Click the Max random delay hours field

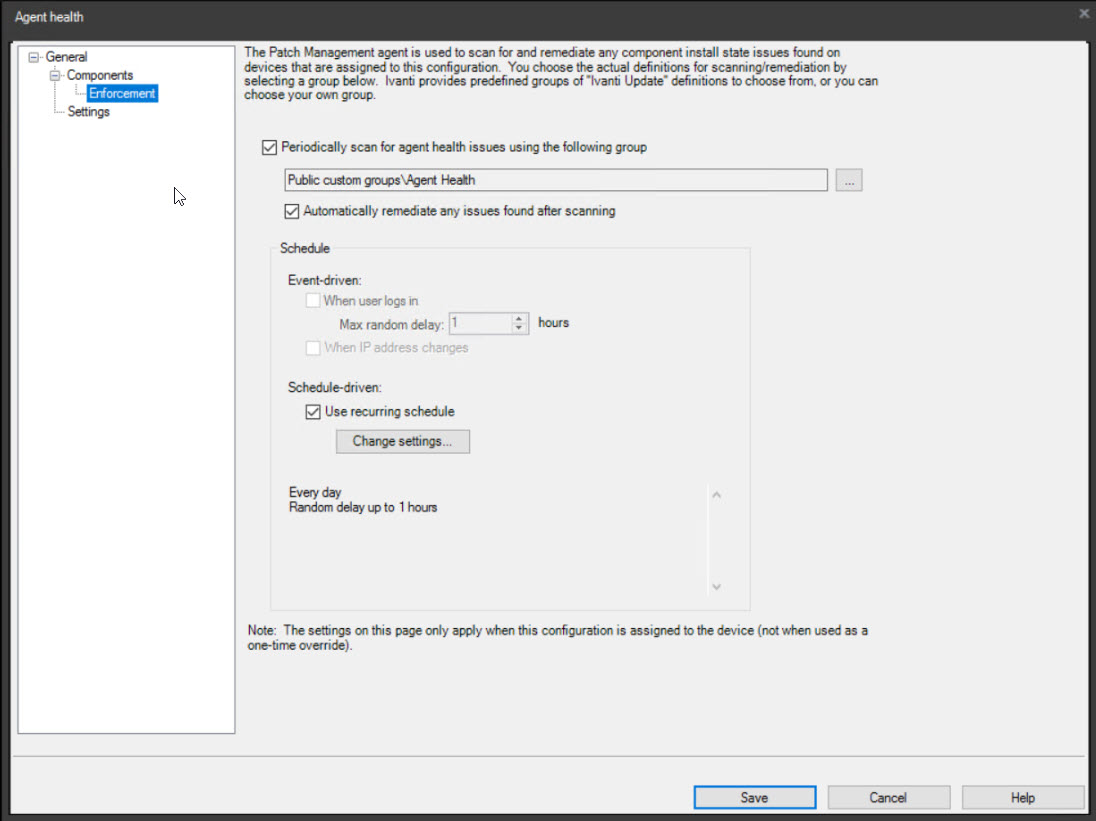(479, 324)
